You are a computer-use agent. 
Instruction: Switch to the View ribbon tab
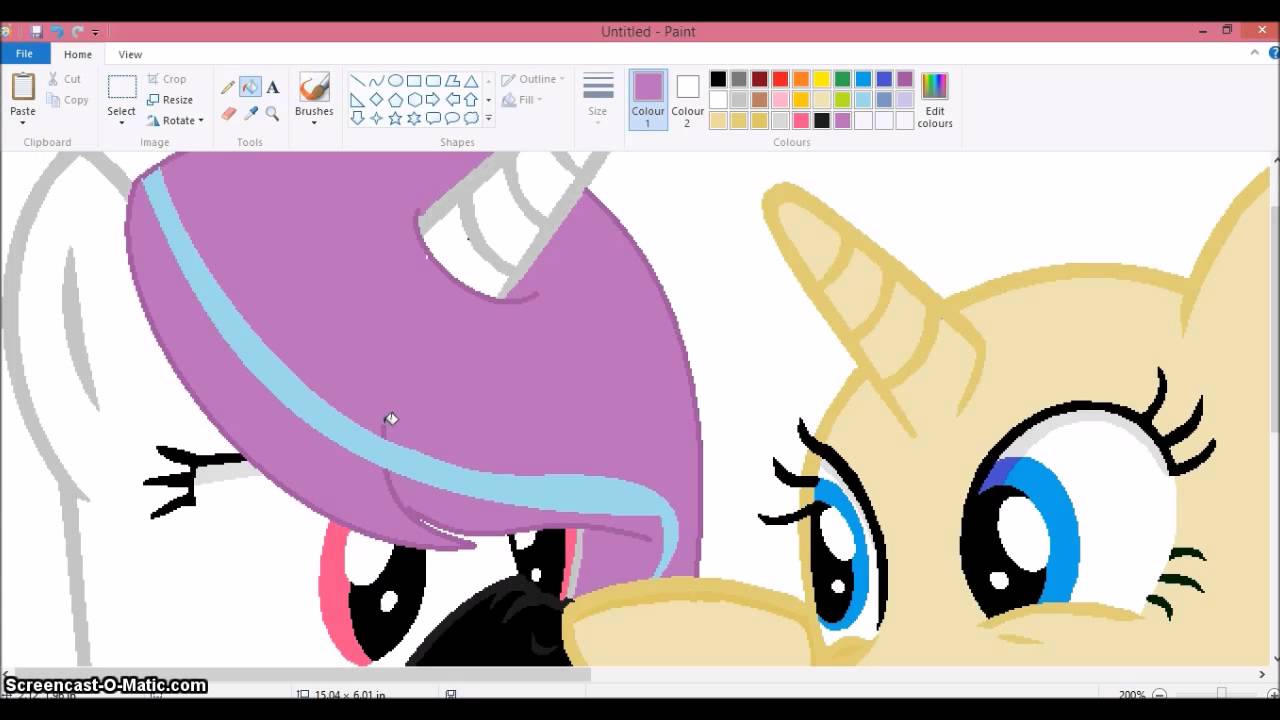point(130,54)
